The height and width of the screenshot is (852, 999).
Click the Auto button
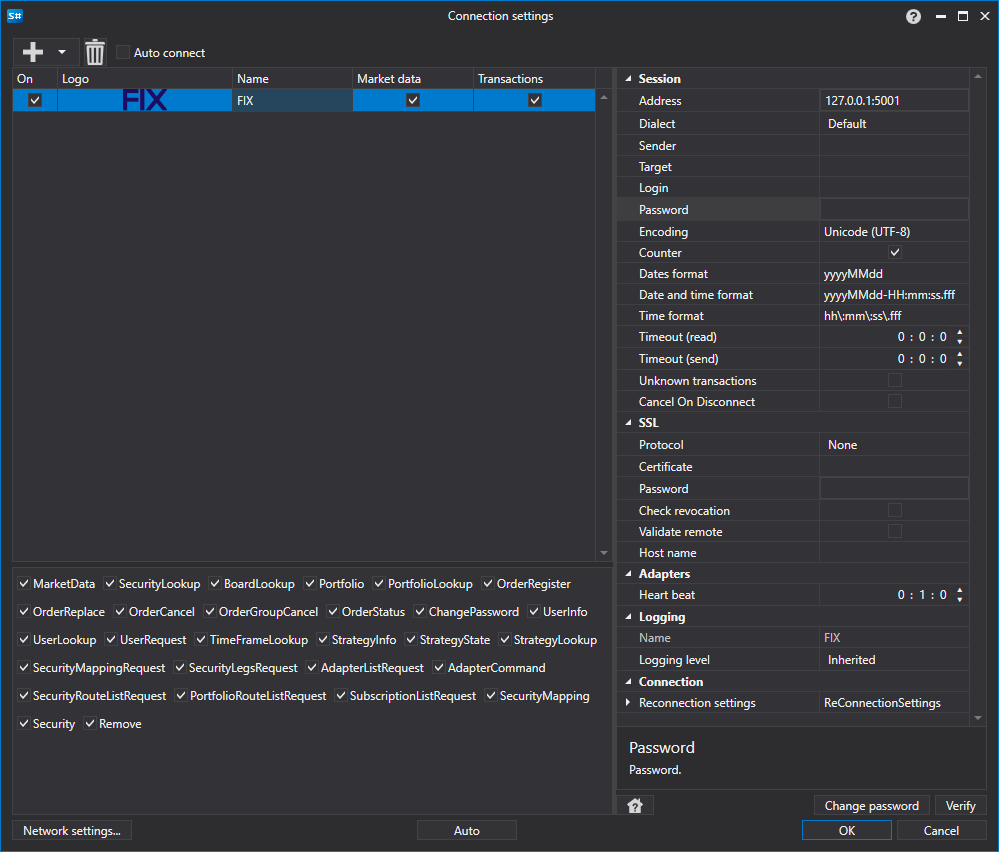(466, 830)
